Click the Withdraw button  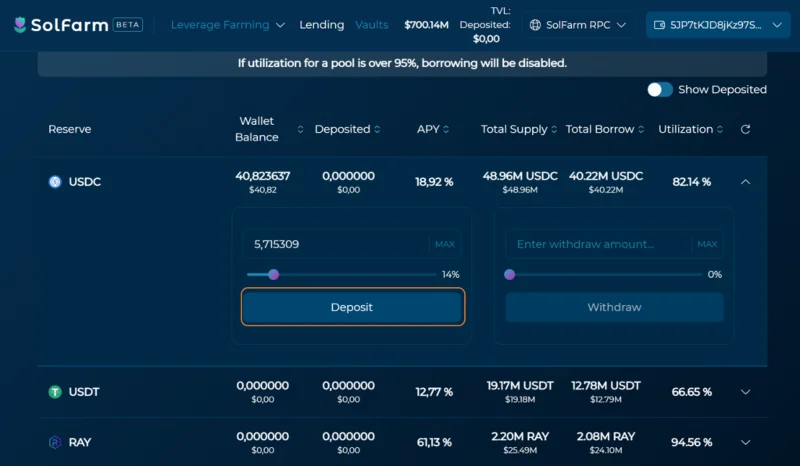coord(614,307)
